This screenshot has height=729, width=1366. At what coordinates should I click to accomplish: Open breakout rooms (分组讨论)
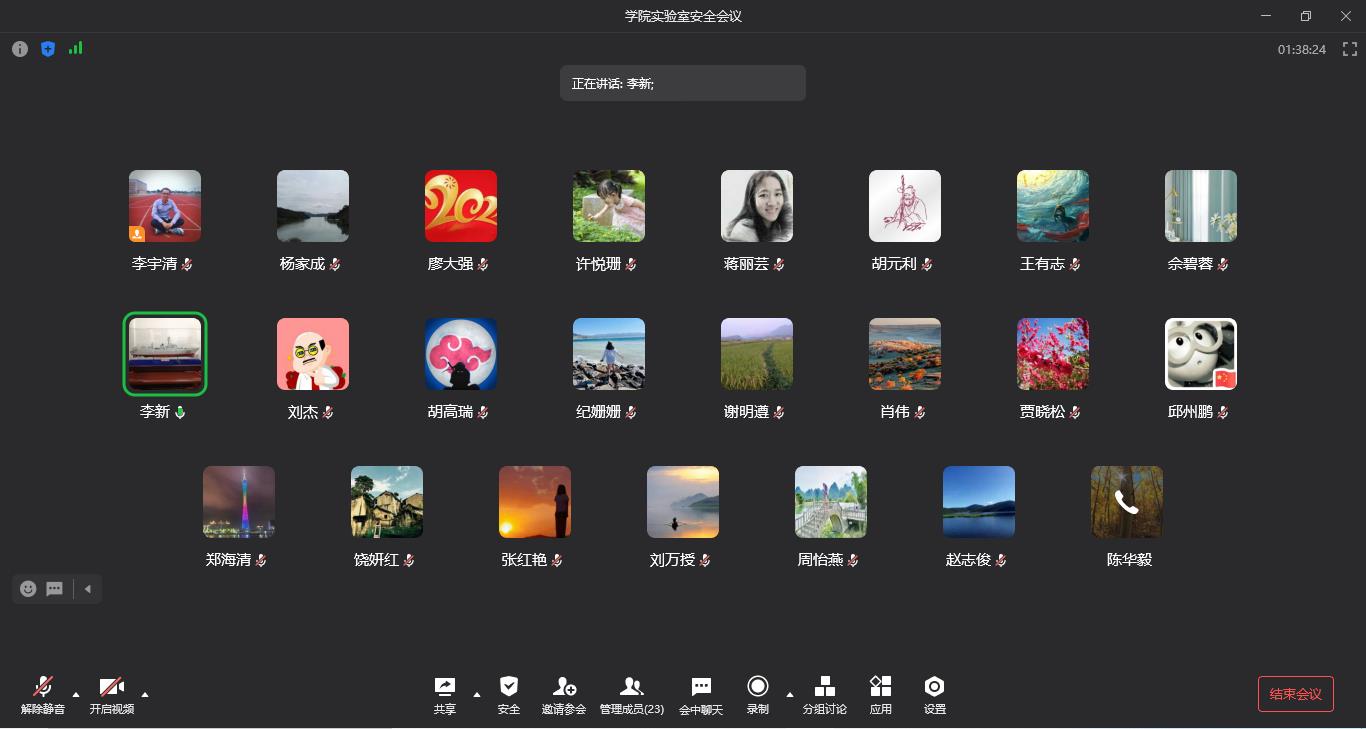pyautogui.click(x=825, y=695)
